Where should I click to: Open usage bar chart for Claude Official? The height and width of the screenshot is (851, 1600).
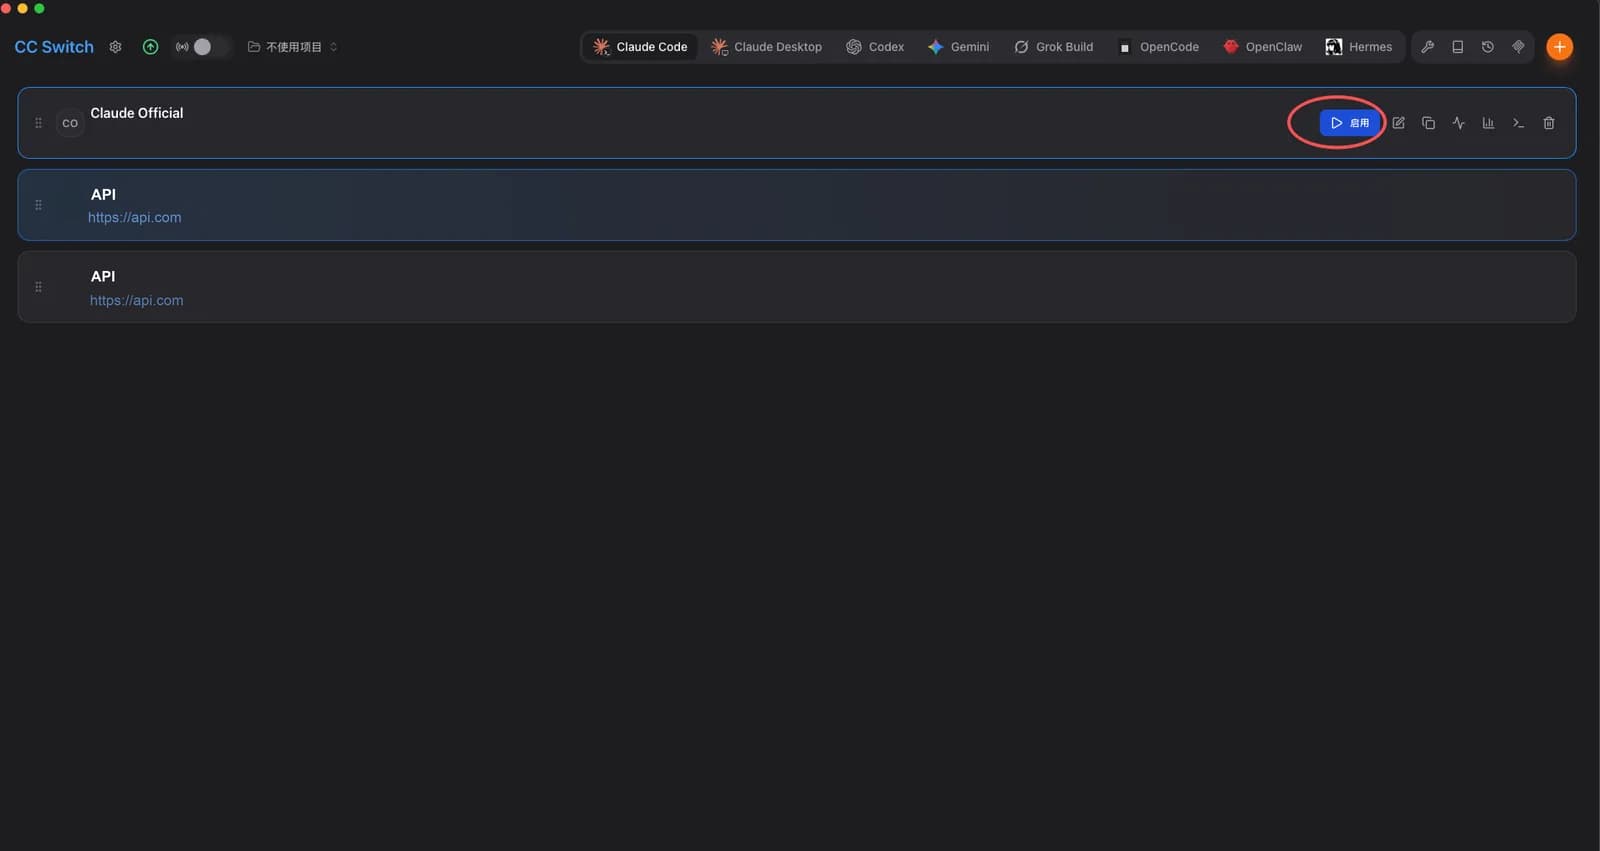pos(1488,123)
